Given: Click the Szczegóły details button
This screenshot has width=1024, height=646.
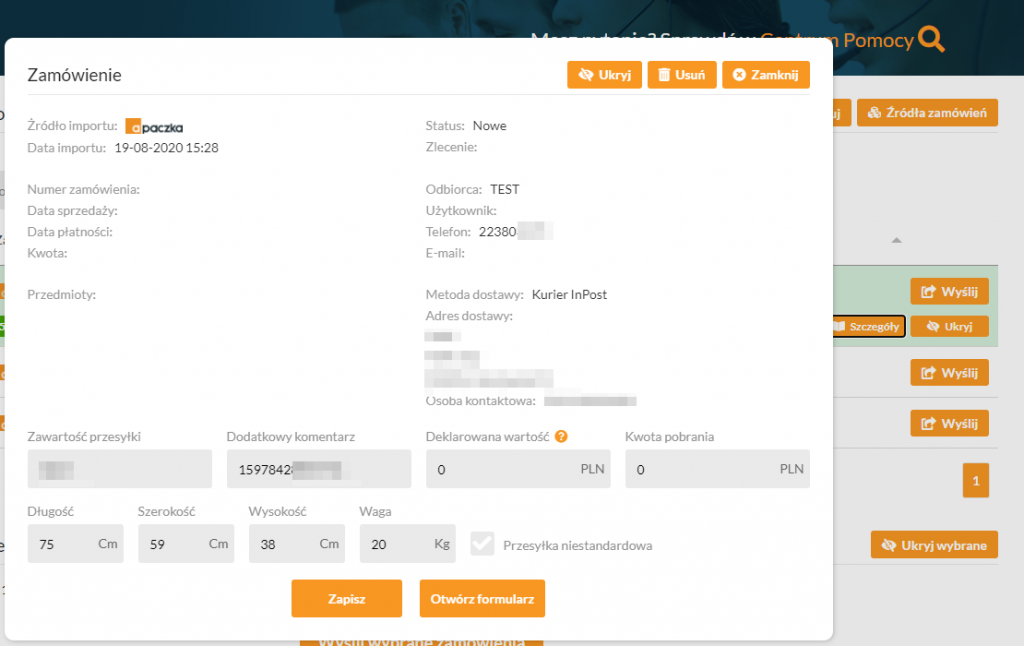Looking at the screenshot, I should (x=870, y=326).
